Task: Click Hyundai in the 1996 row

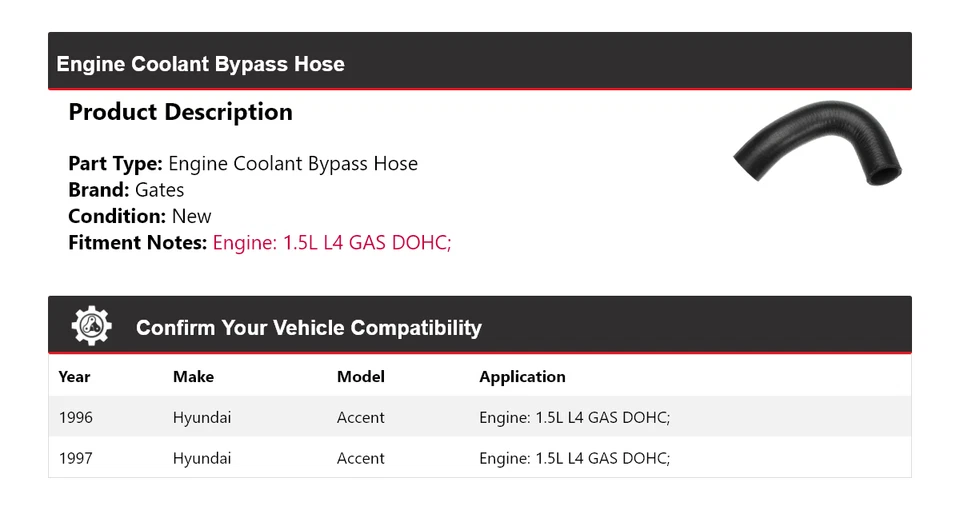Action: (201, 418)
